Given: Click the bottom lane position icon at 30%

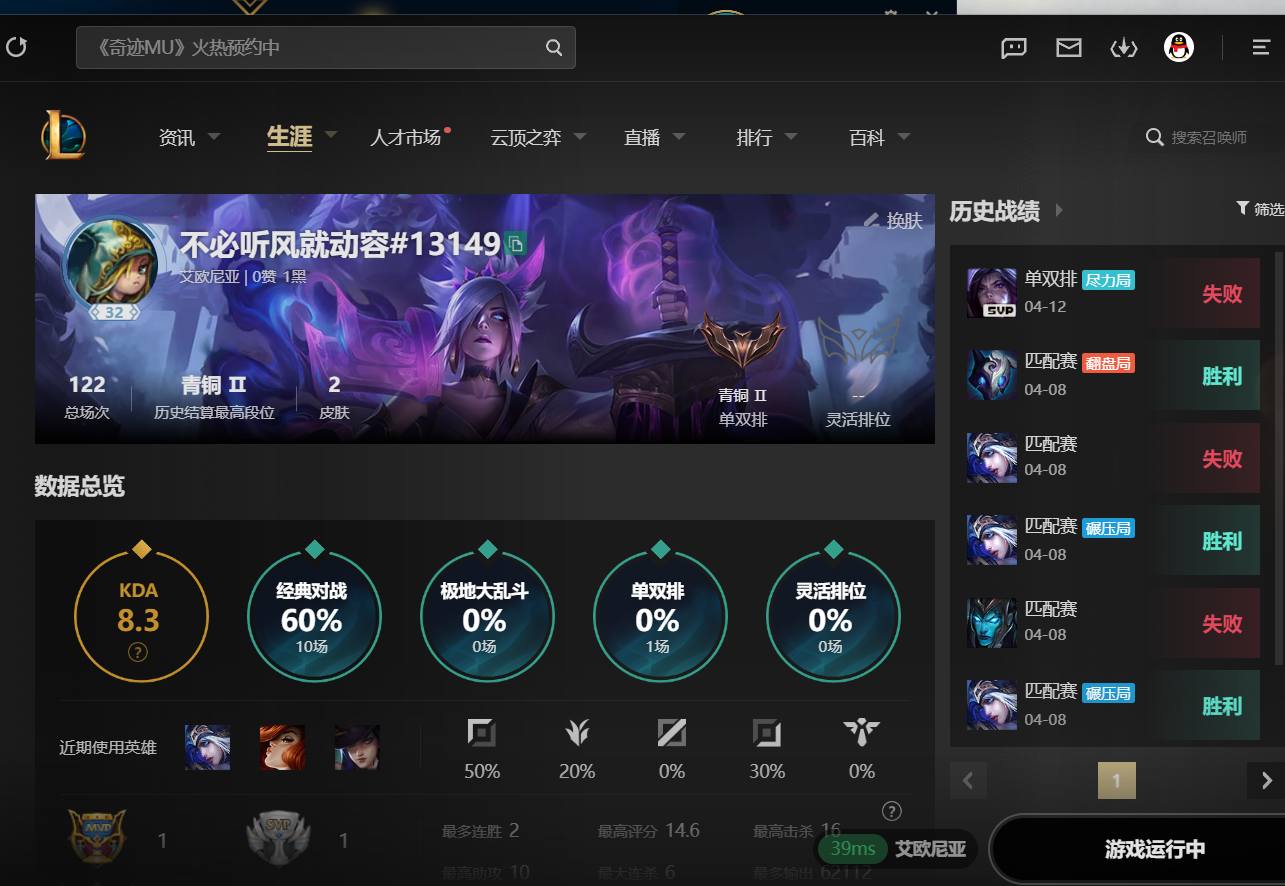Looking at the screenshot, I should pyautogui.click(x=767, y=734).
